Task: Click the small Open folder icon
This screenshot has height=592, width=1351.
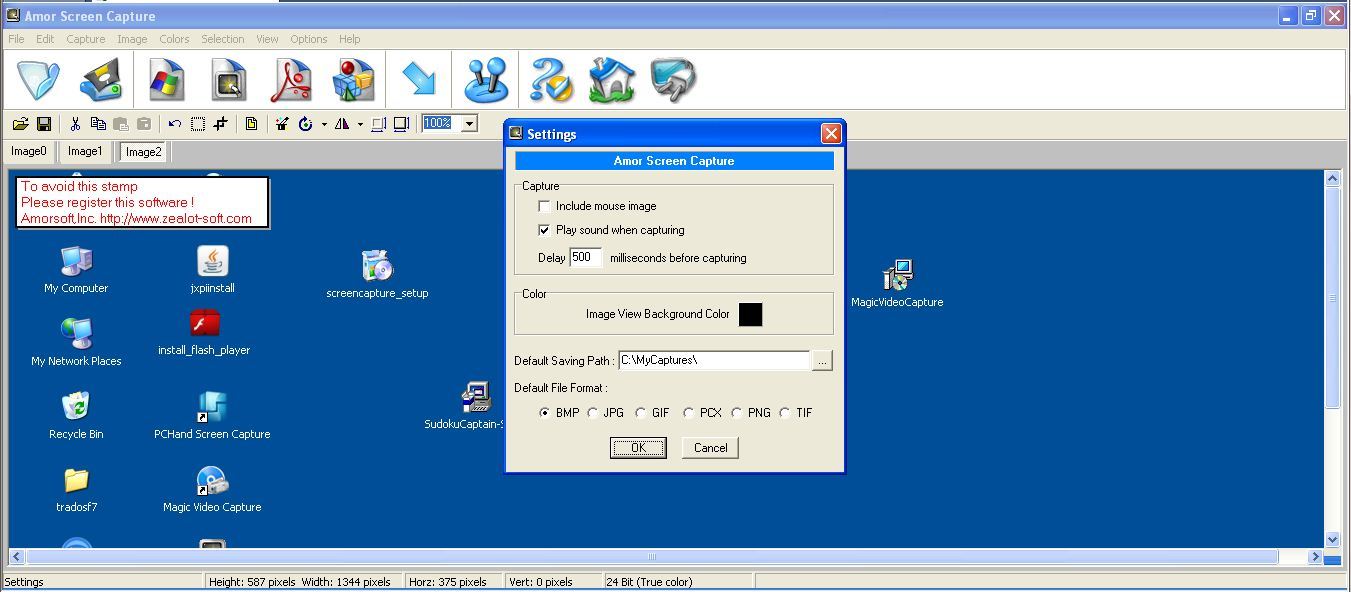Action: point(20,124)
